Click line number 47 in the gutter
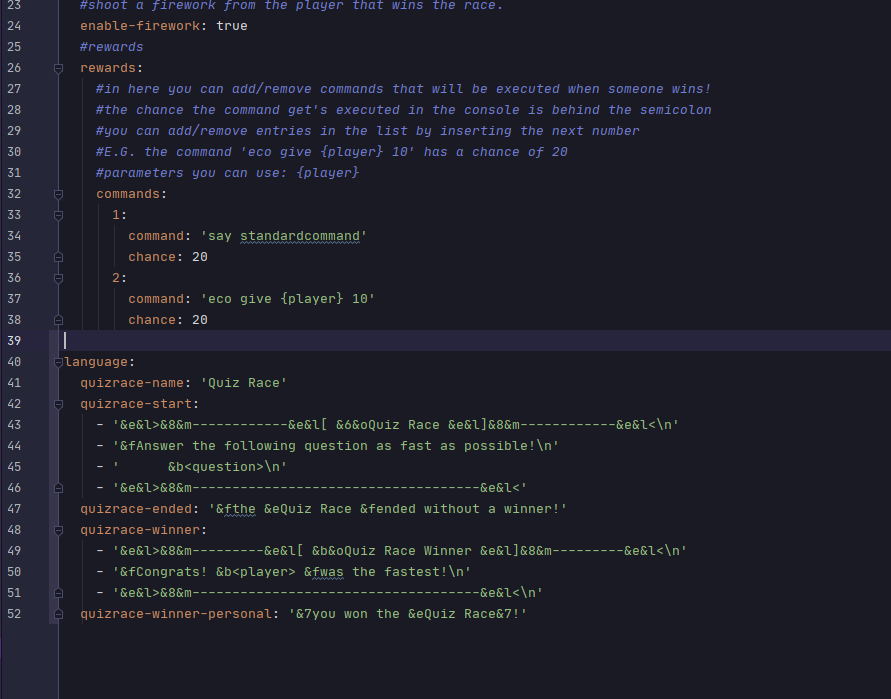The image size is (891, 699). tap(13, 509)
